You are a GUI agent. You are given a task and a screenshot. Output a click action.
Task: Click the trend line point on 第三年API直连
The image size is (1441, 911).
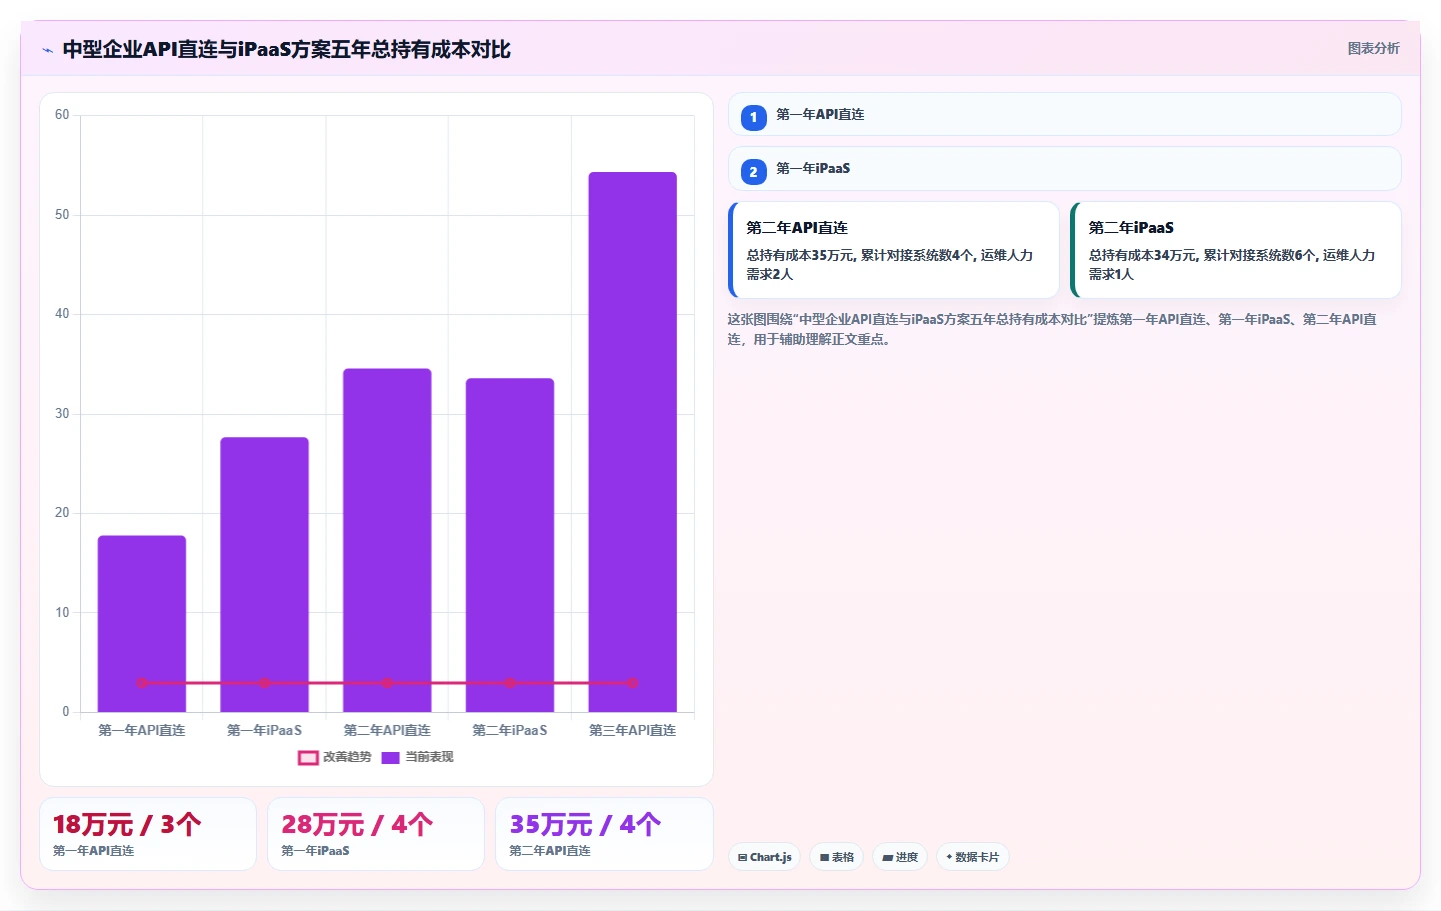[x=632, y=683]
